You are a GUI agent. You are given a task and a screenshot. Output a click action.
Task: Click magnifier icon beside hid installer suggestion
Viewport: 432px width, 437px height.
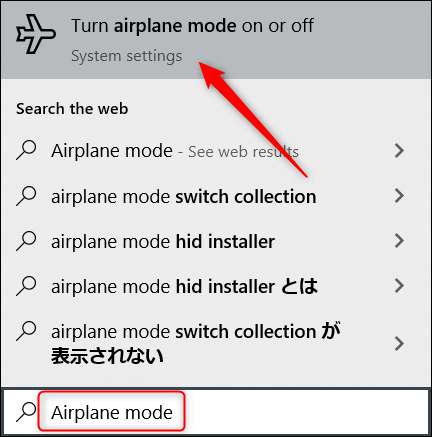(x=26, y=241)
